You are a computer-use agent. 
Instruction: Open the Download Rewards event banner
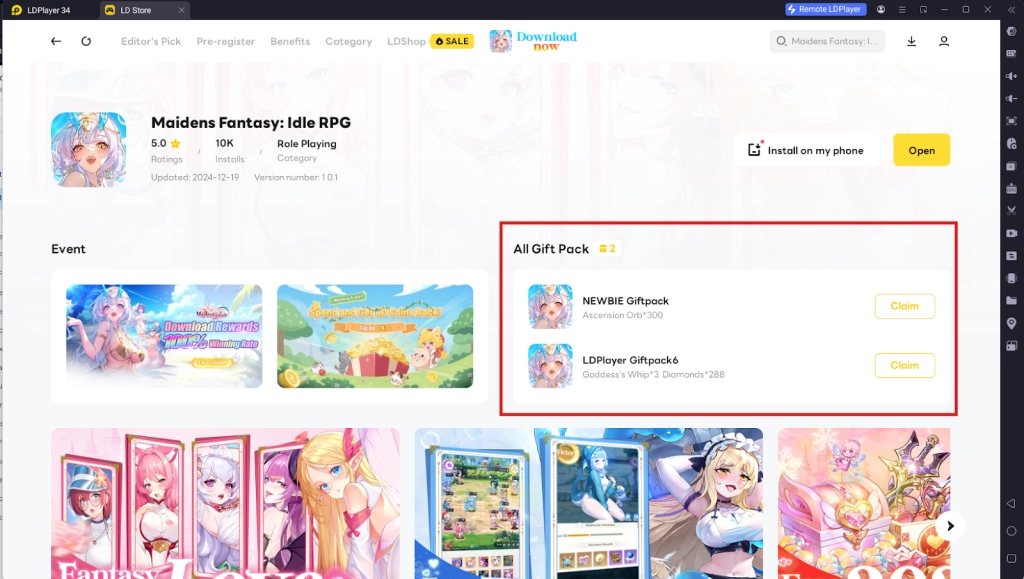click(164, 336)
